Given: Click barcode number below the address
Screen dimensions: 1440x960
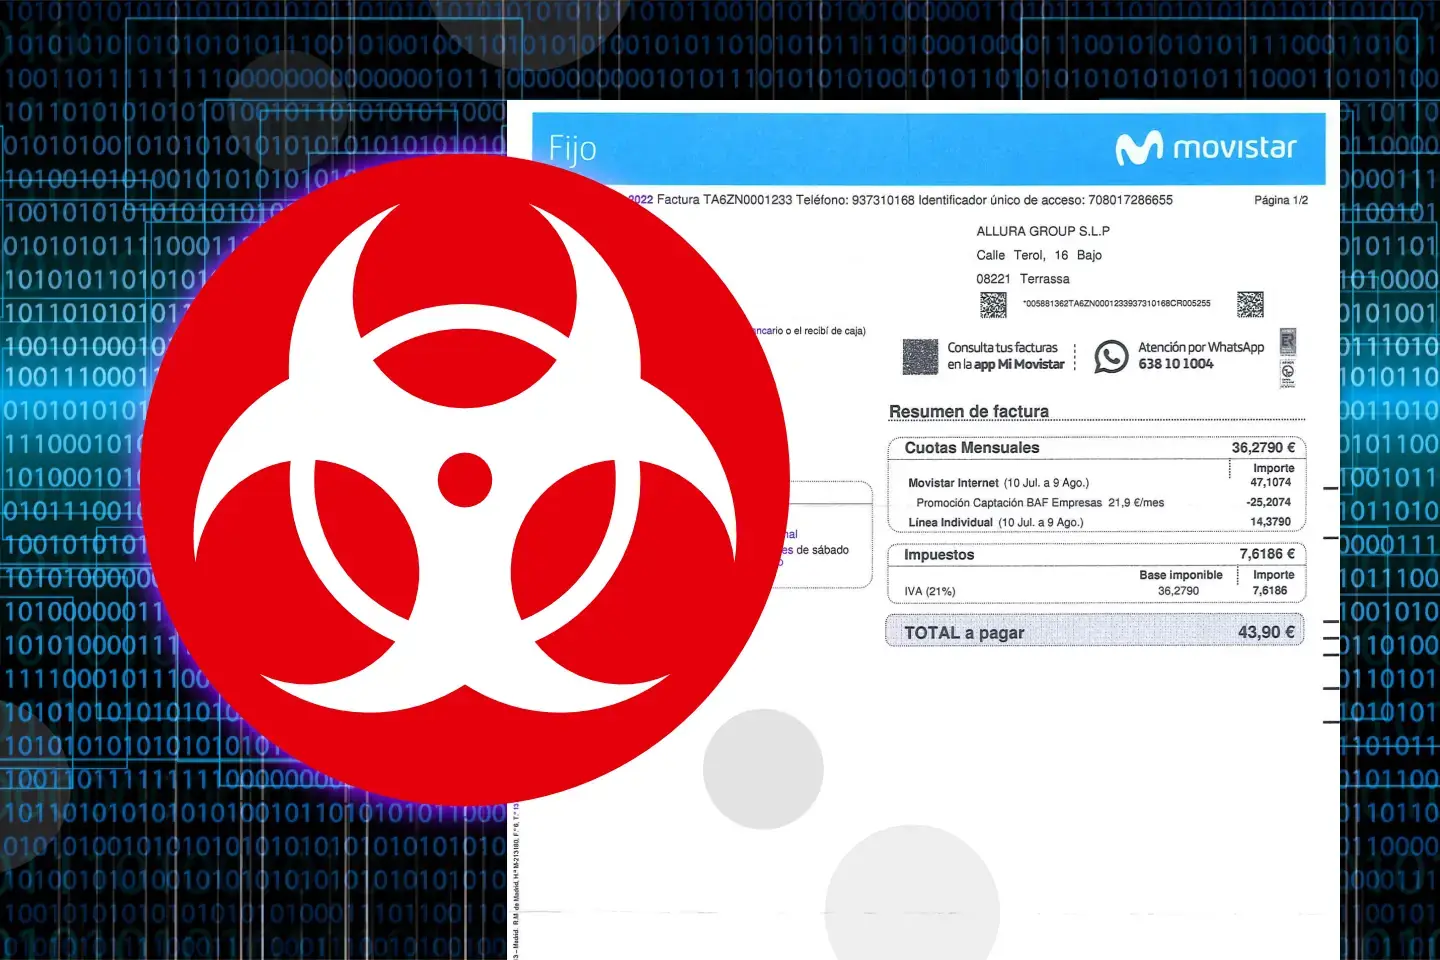Looking at the screenshot, I should point(1116,303).
